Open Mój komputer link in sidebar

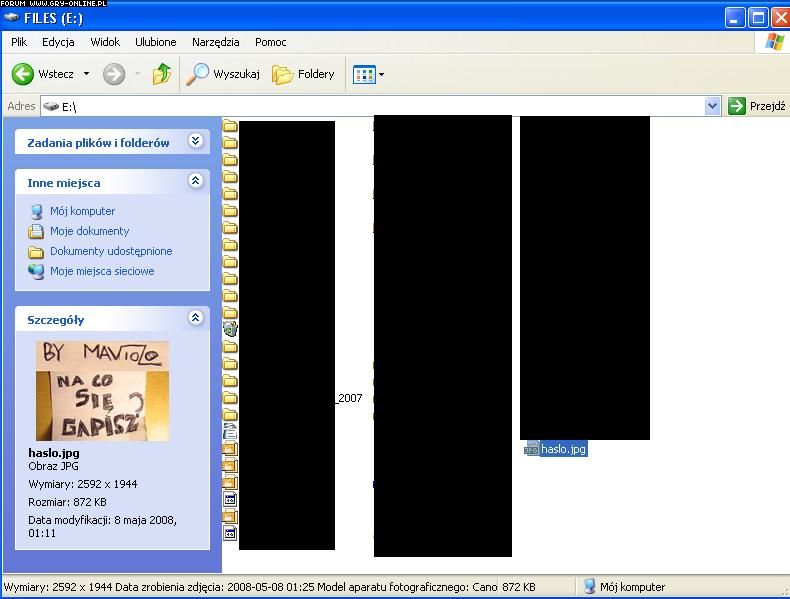coord(82,211)
